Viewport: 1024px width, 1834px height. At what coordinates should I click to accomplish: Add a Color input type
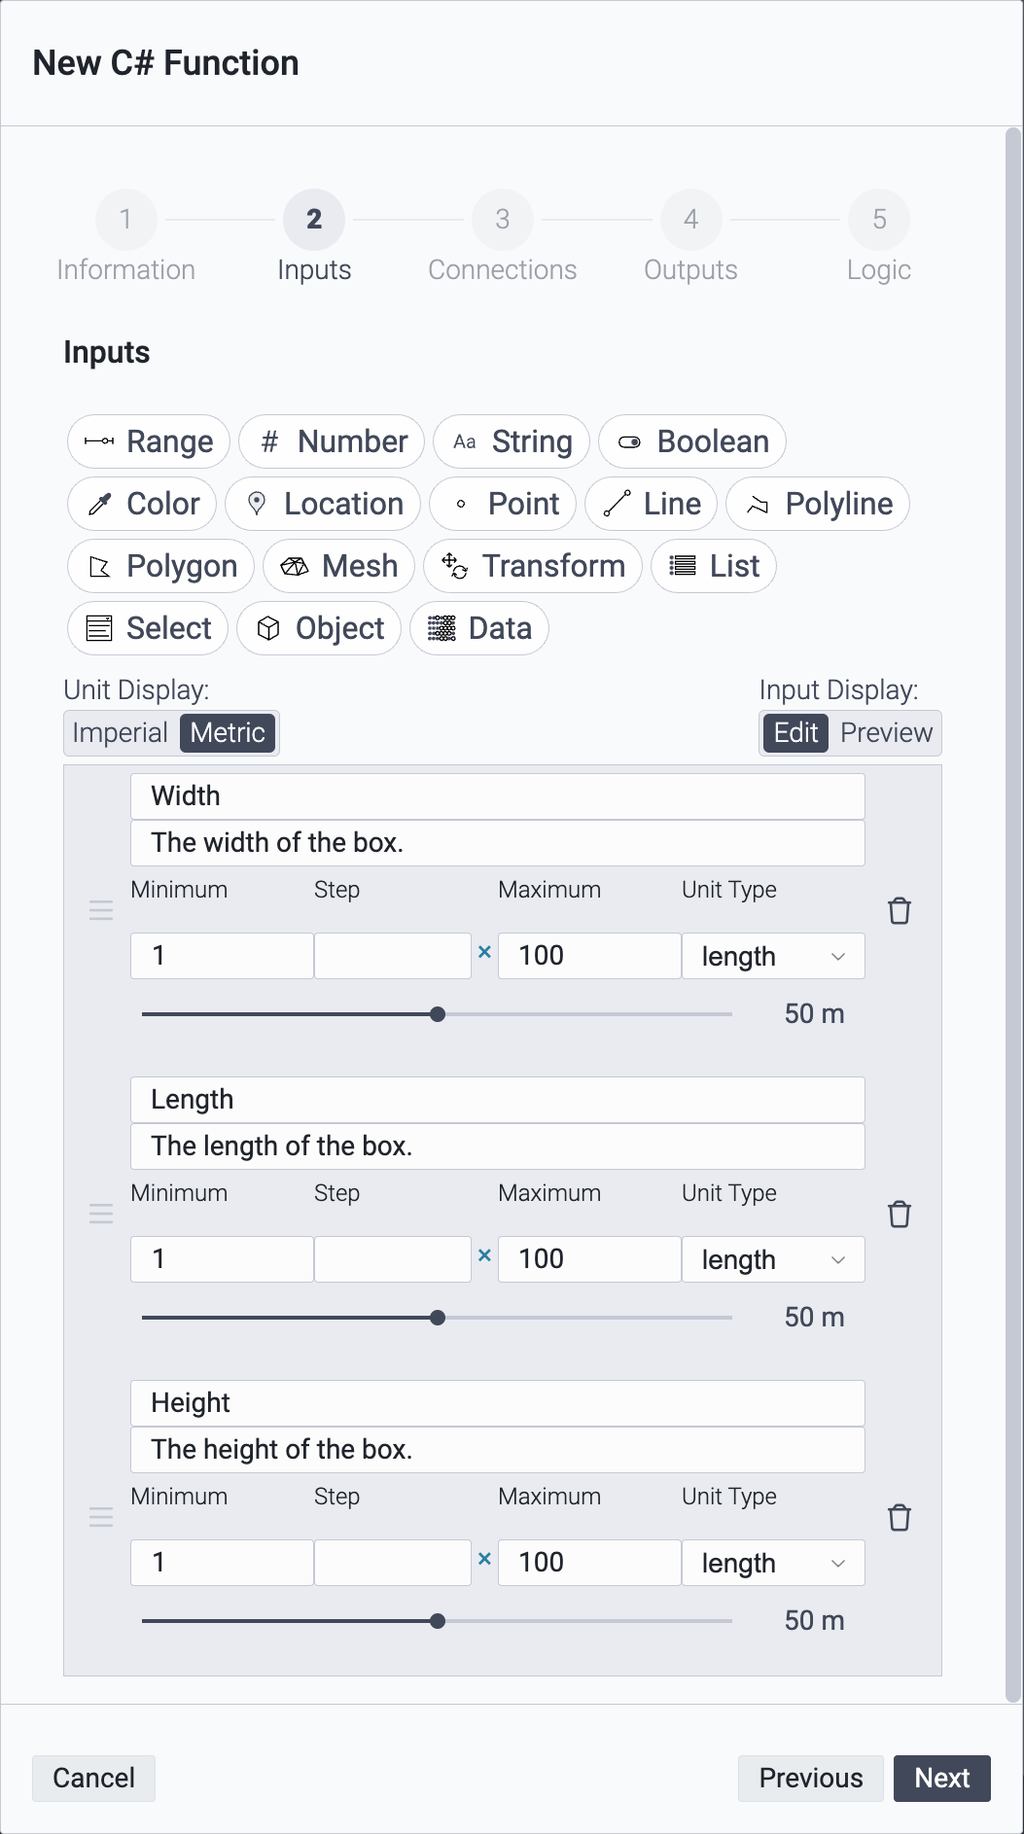142,504
